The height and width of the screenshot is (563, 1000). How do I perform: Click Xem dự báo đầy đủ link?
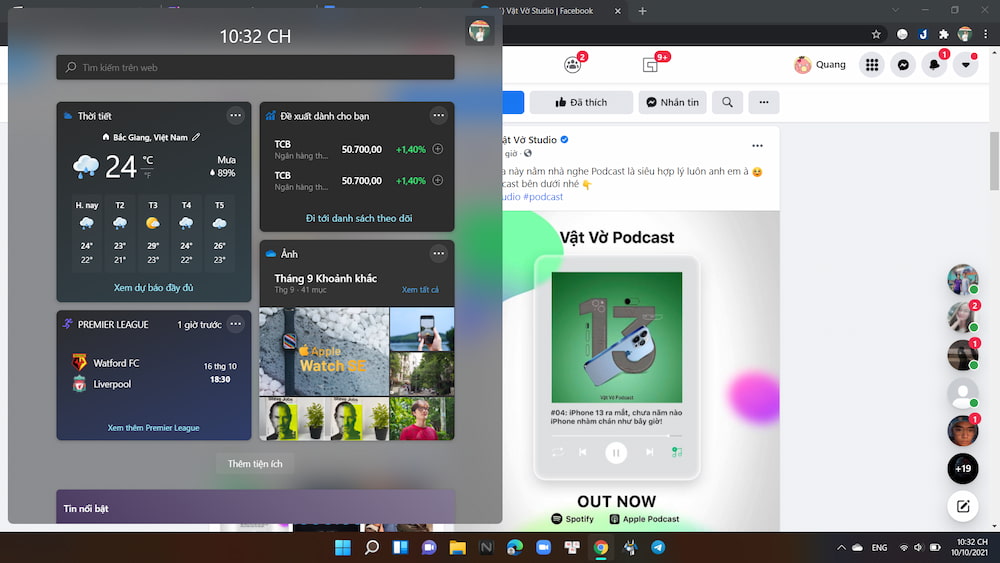pyautogui.click(x=153, y=288)
